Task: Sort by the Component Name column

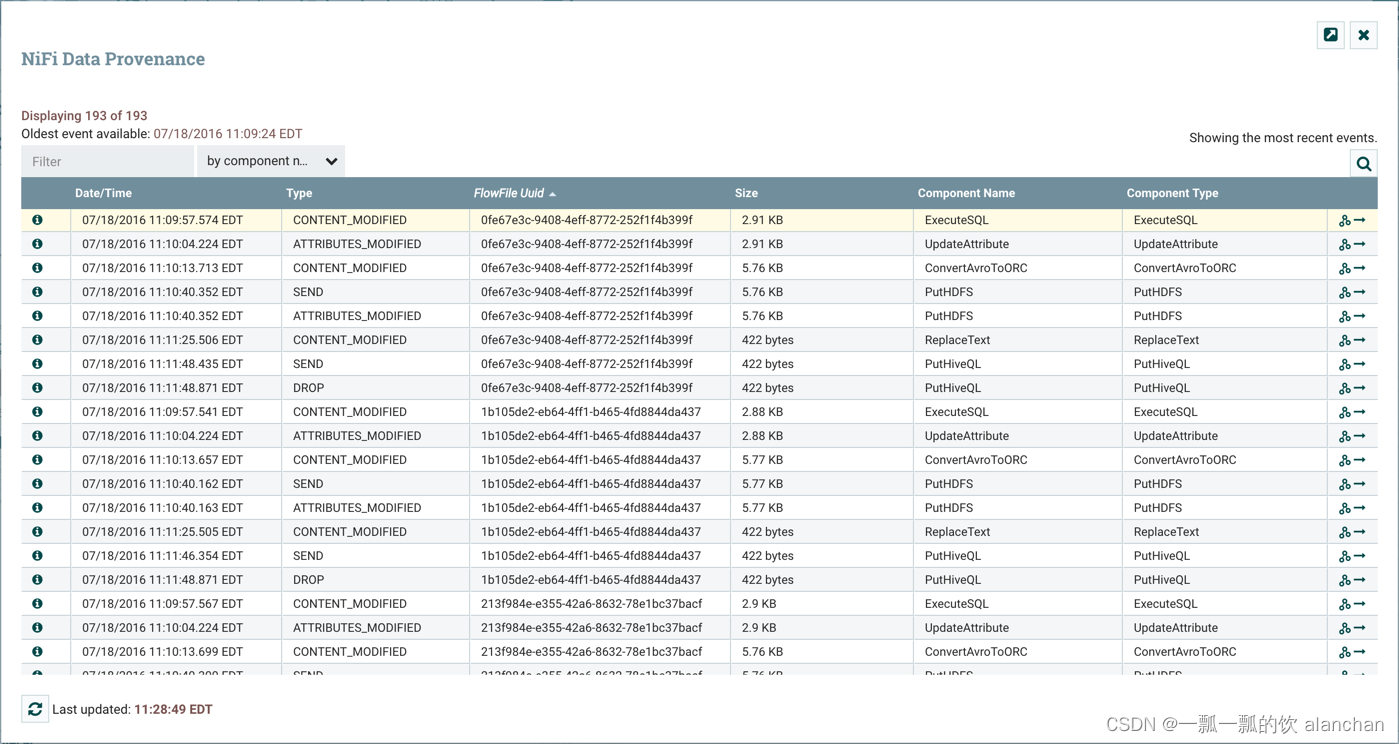Action: tap(966, 193)
